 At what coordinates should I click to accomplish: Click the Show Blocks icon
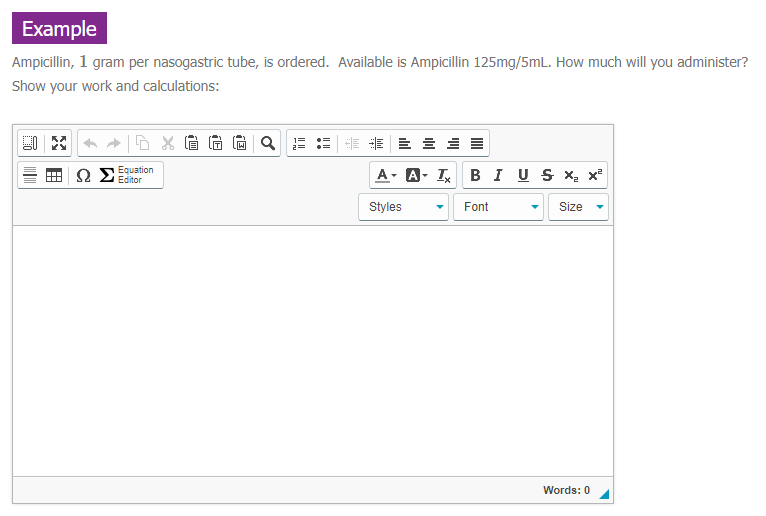click(x=30, y=143)
